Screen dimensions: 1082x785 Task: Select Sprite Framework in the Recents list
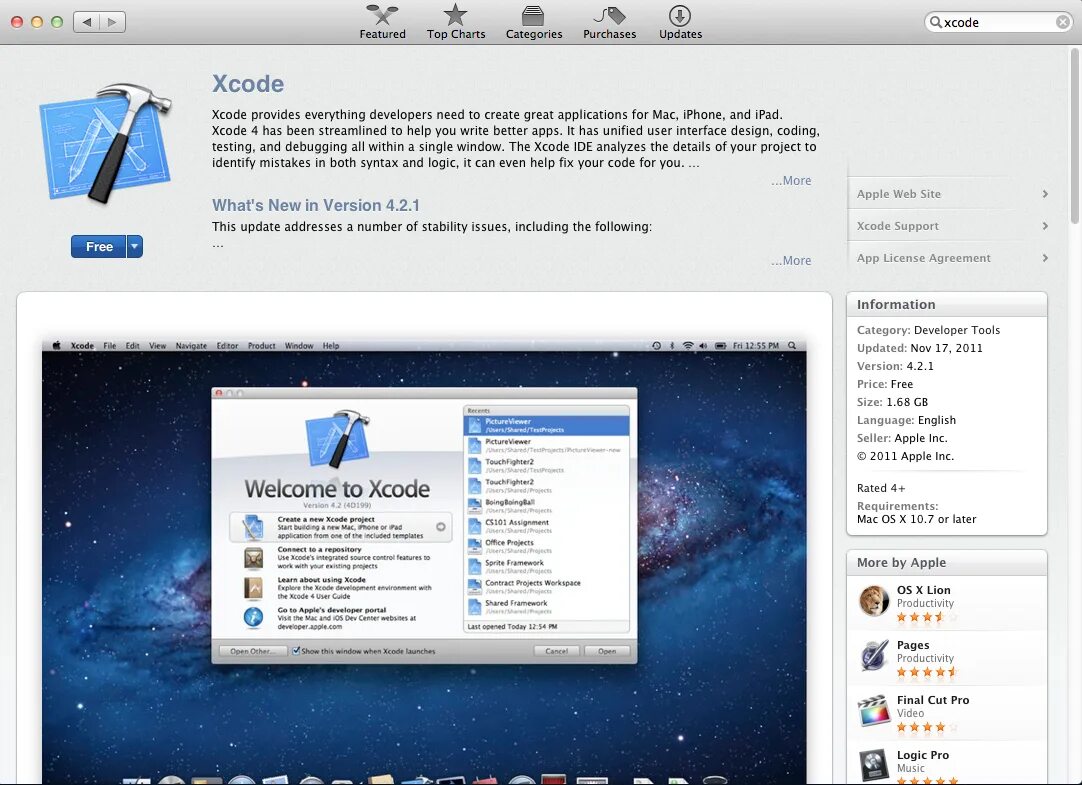(547, 566)
